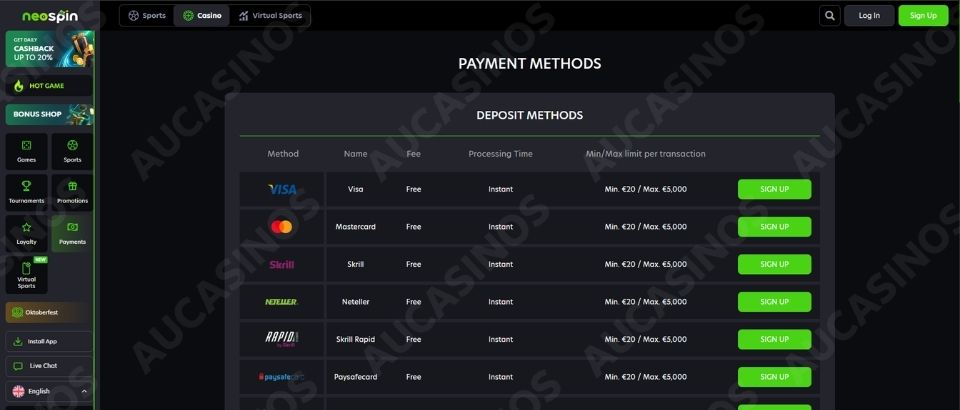Click the "Mastercard" name cell
The image size is (960, 410).
[356, 227]
